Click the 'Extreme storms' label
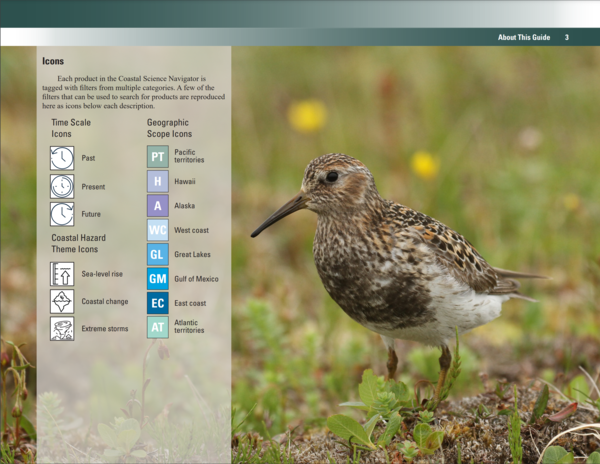600x464 pixels. (104, 329)
